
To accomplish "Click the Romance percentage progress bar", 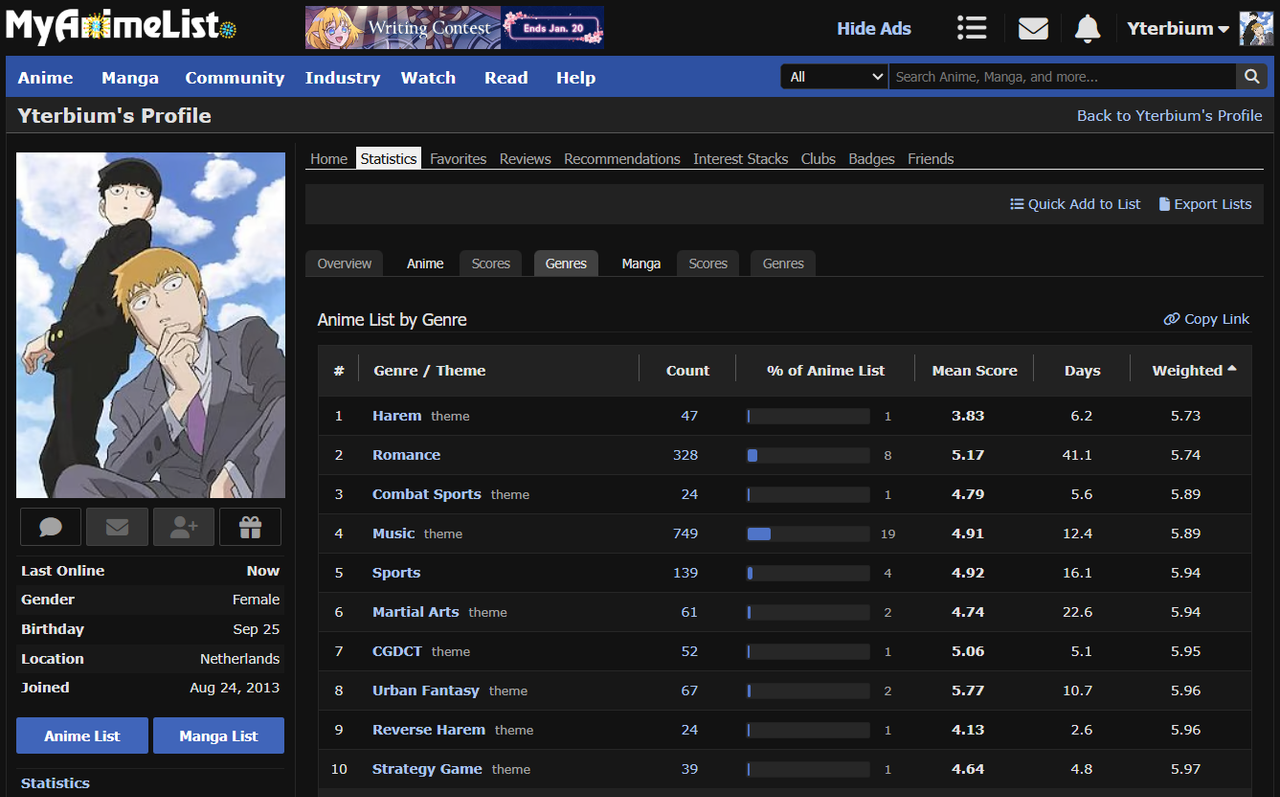I will pos(808,455).
